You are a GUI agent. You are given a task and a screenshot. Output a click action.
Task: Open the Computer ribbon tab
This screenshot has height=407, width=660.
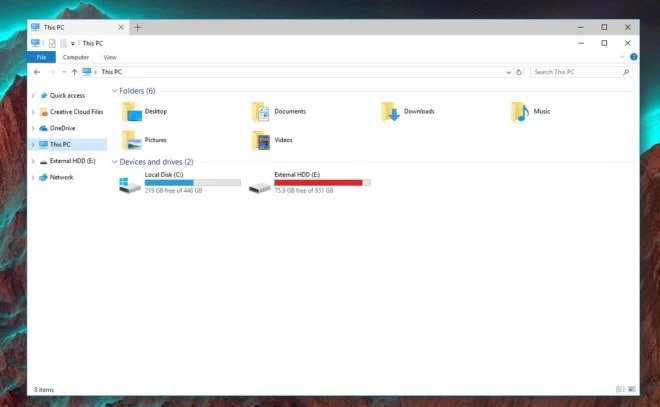(76, 57)
